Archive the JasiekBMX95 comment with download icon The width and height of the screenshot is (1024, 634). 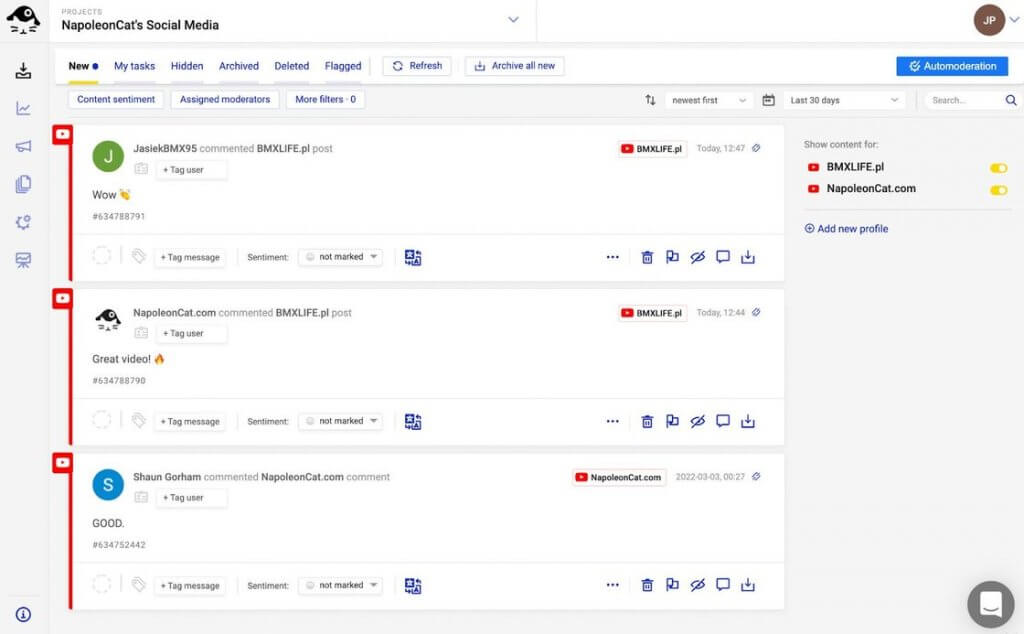point(748,257)
